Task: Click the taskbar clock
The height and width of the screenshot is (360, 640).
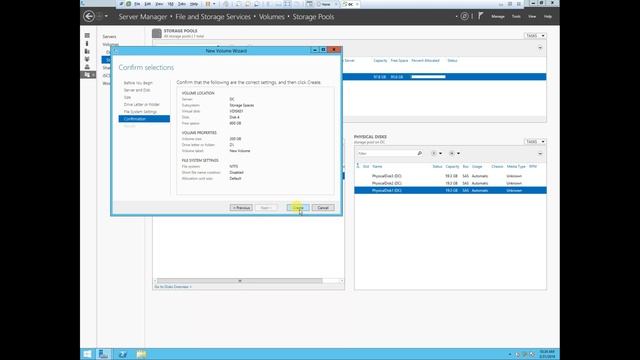Action: coord(547,354)
